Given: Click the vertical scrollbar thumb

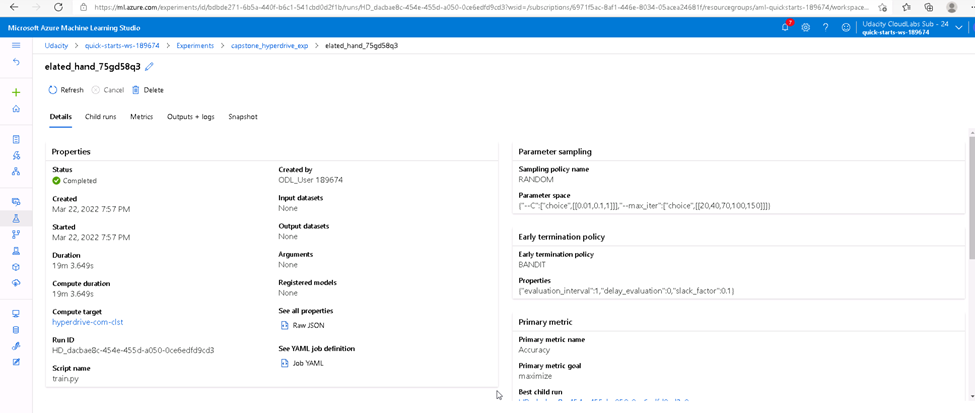Looking at the screenshot, I should [x=971, y=199].
